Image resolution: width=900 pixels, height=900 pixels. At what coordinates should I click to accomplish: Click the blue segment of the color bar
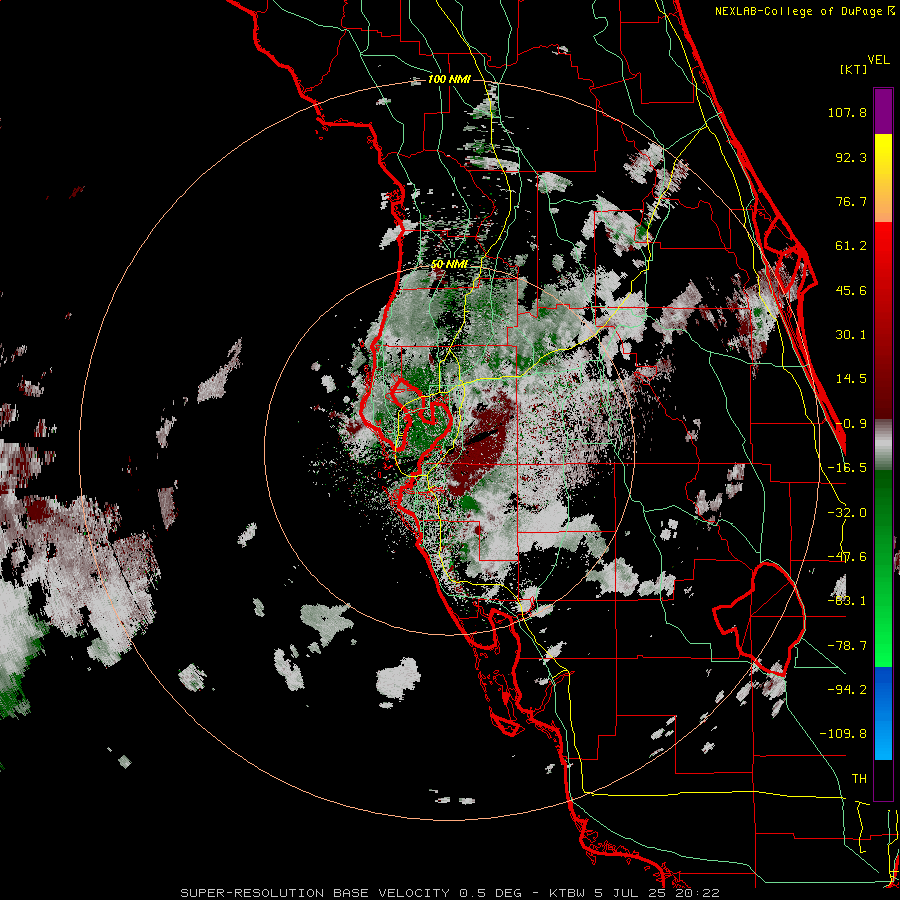click(883, 713)
